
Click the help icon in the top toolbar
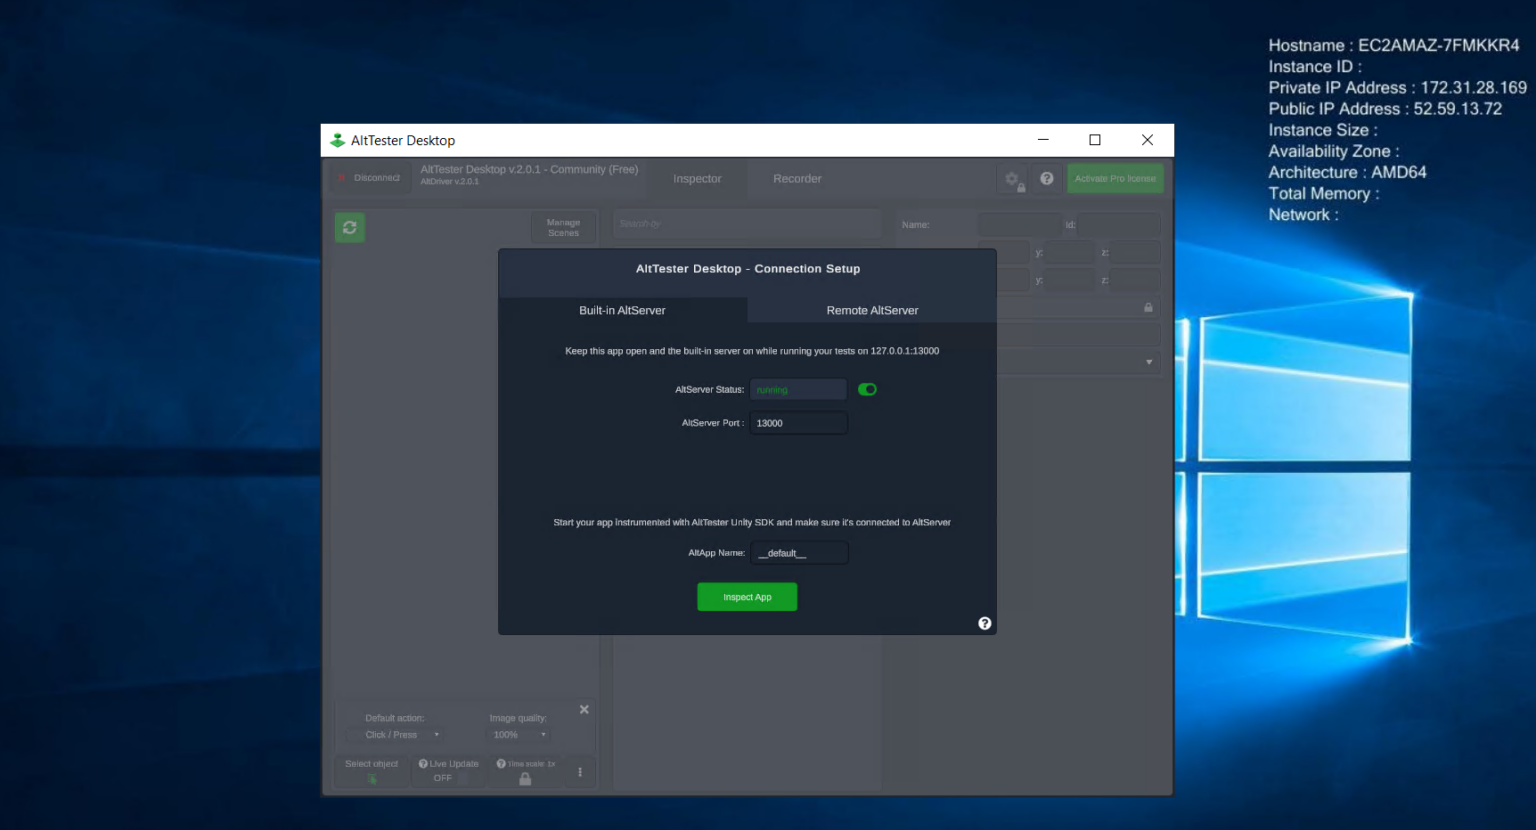(1046, 178)
